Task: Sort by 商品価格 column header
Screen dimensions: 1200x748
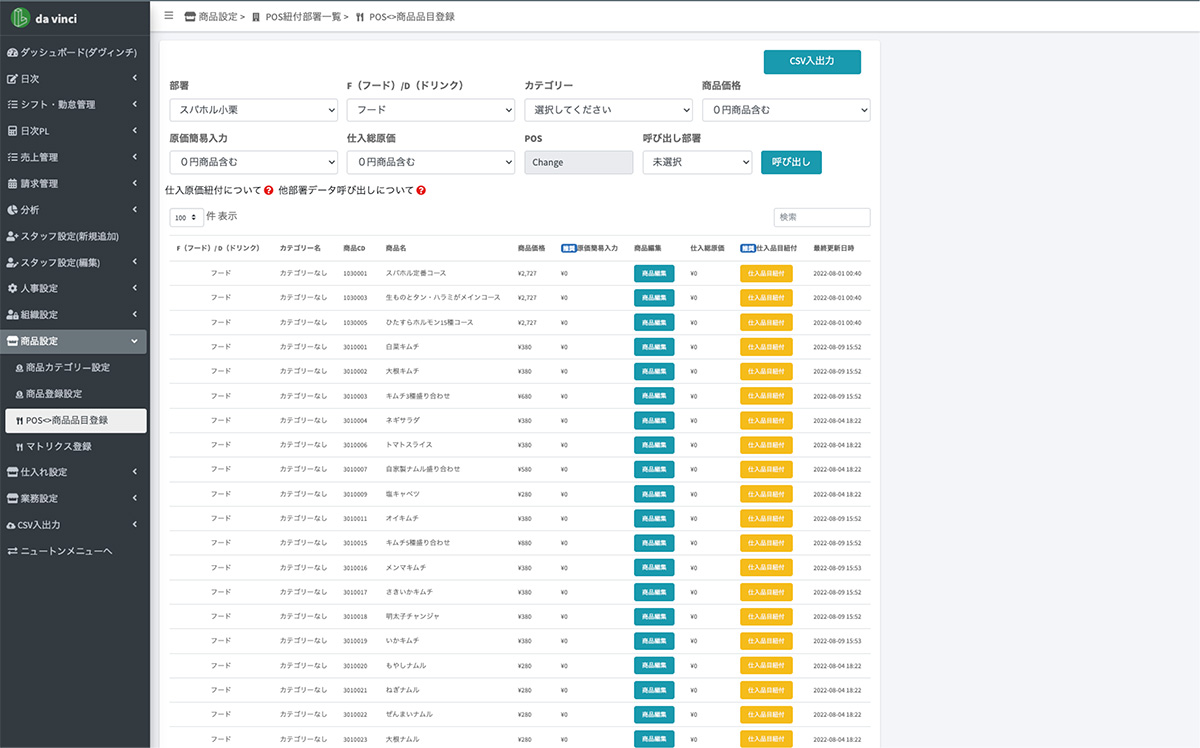Action: tap(531, 246)
